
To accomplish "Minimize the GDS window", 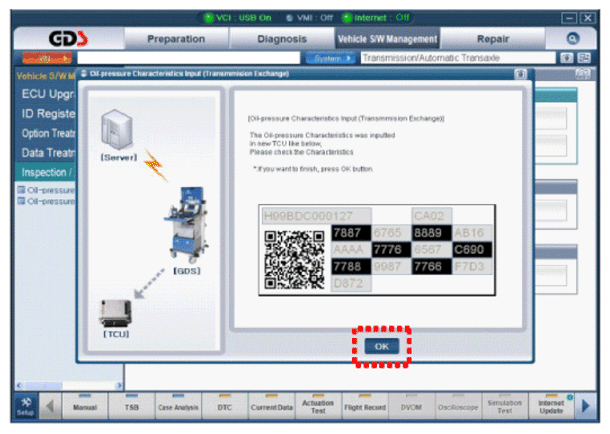I will (x=568, y=18).
